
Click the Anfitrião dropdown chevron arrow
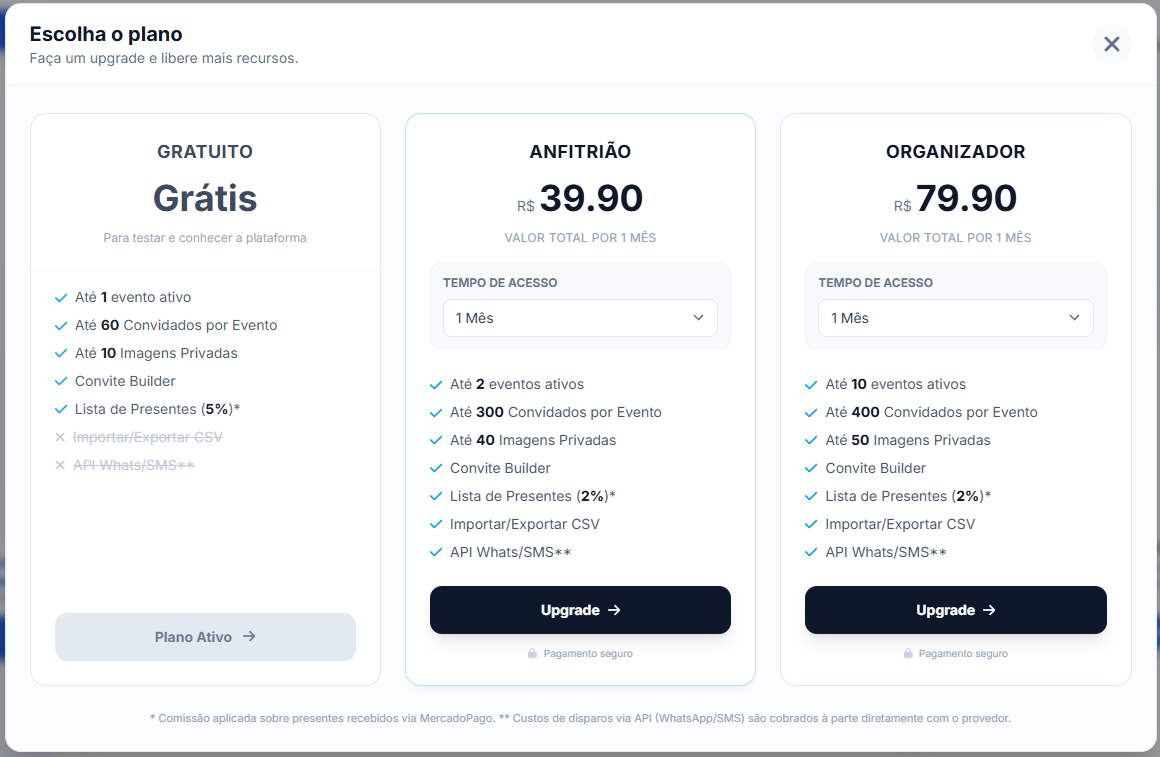pos(699,318)
